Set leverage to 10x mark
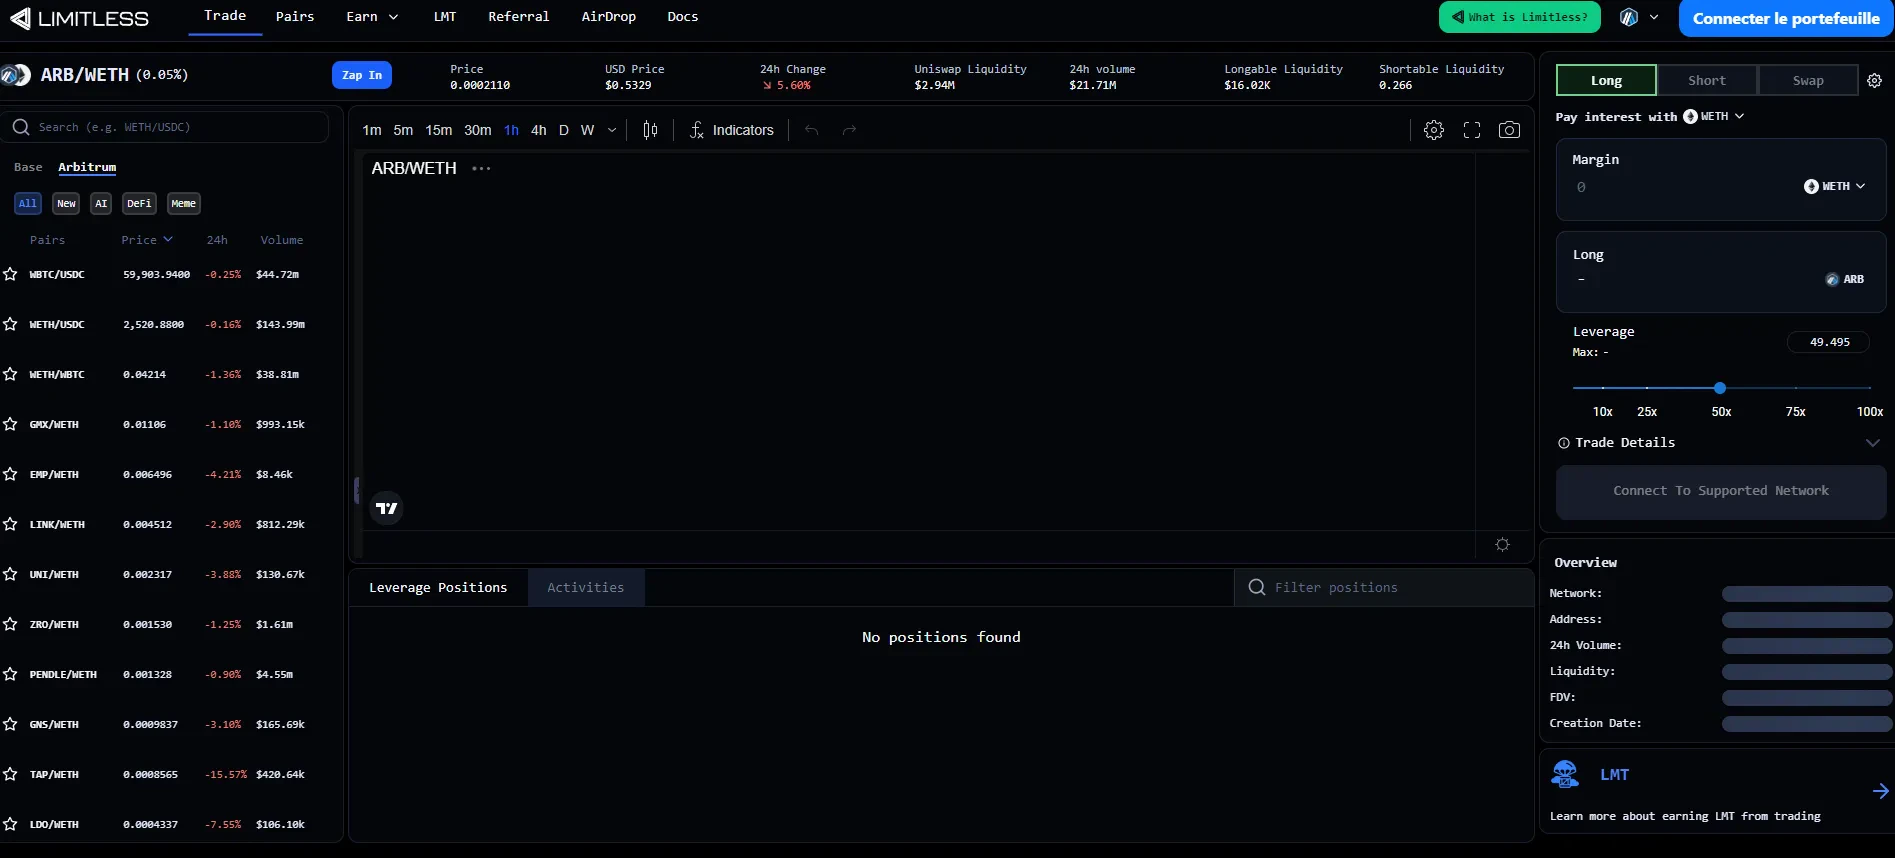 click(x=1602, y=410)
